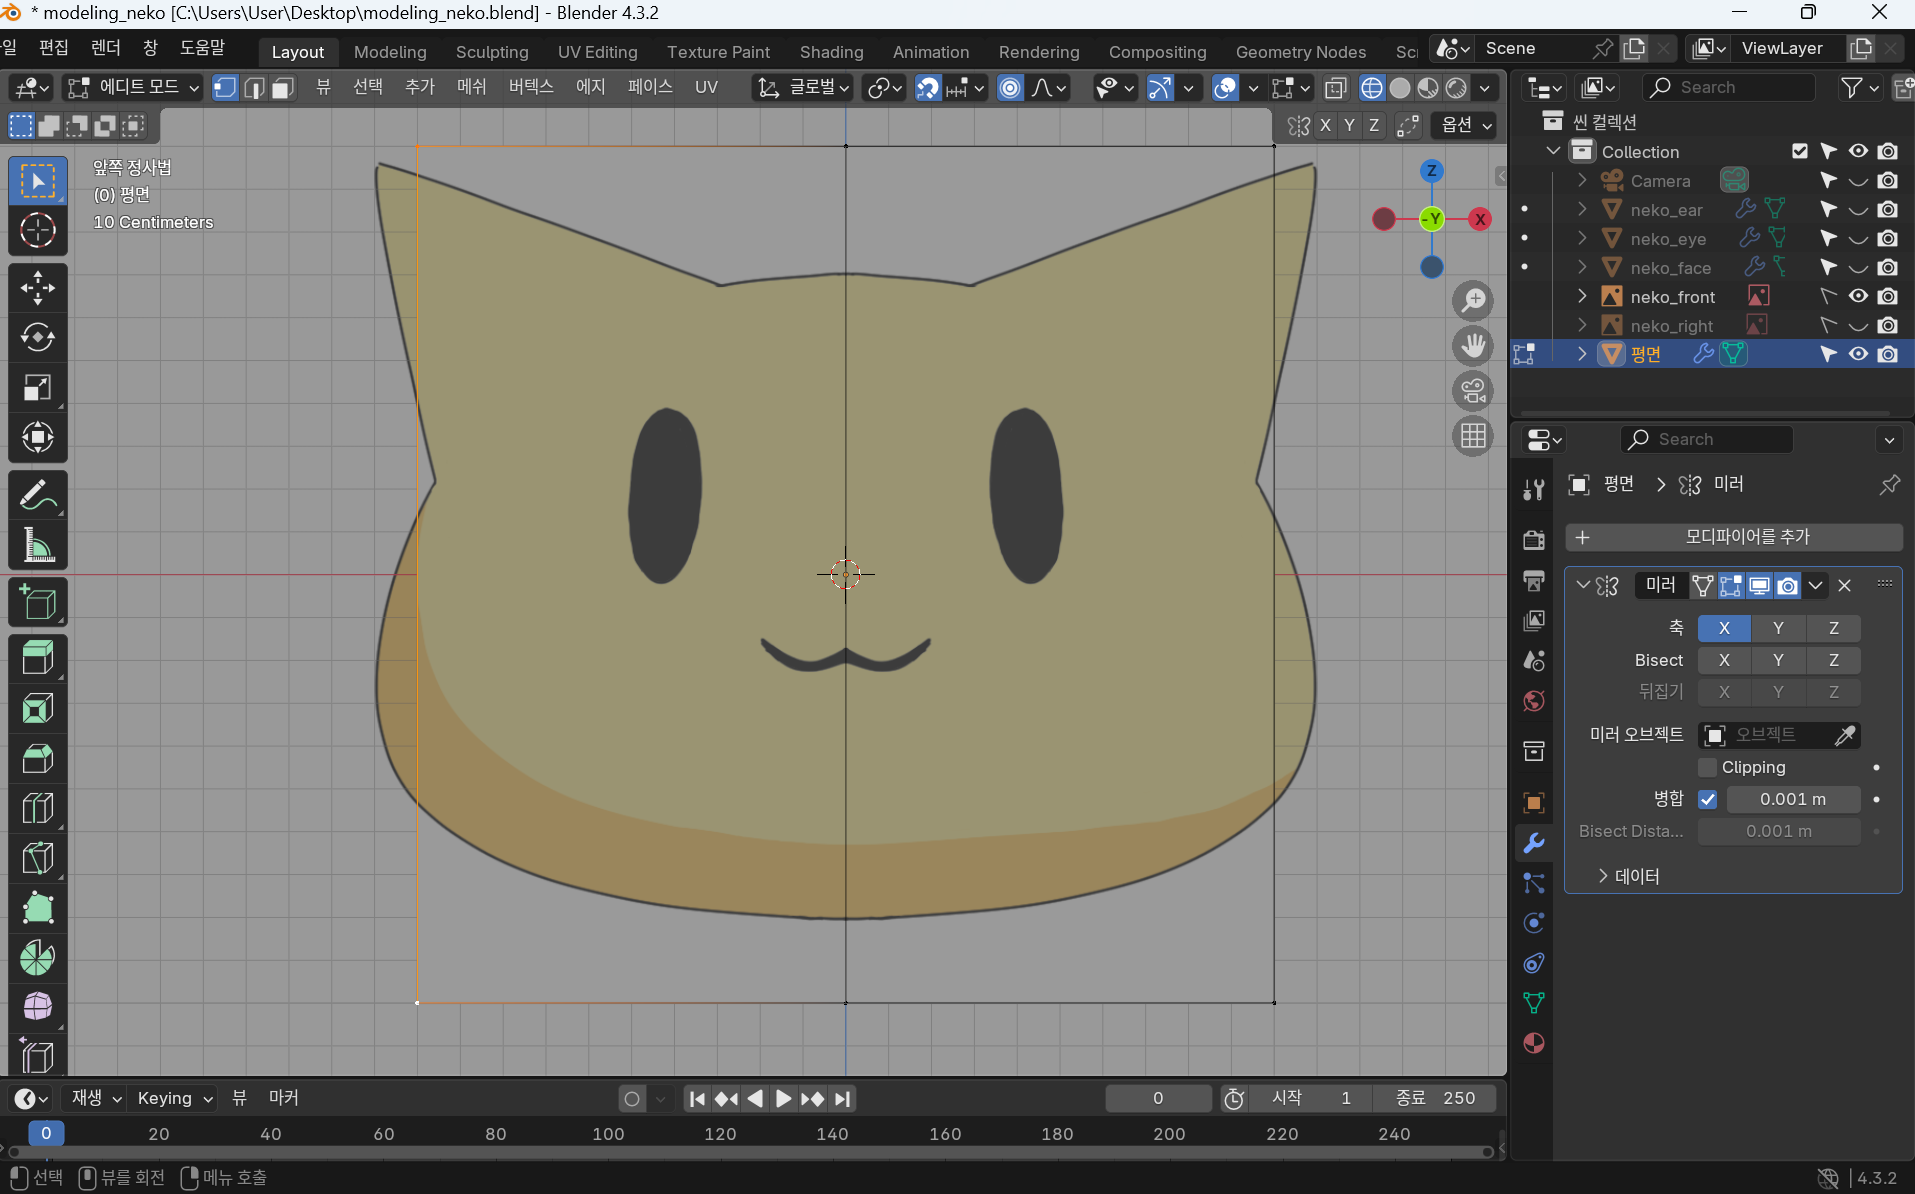Toggle Collection exclude checkbox
The image size is (1915, 1194).
click(1800, 151)
